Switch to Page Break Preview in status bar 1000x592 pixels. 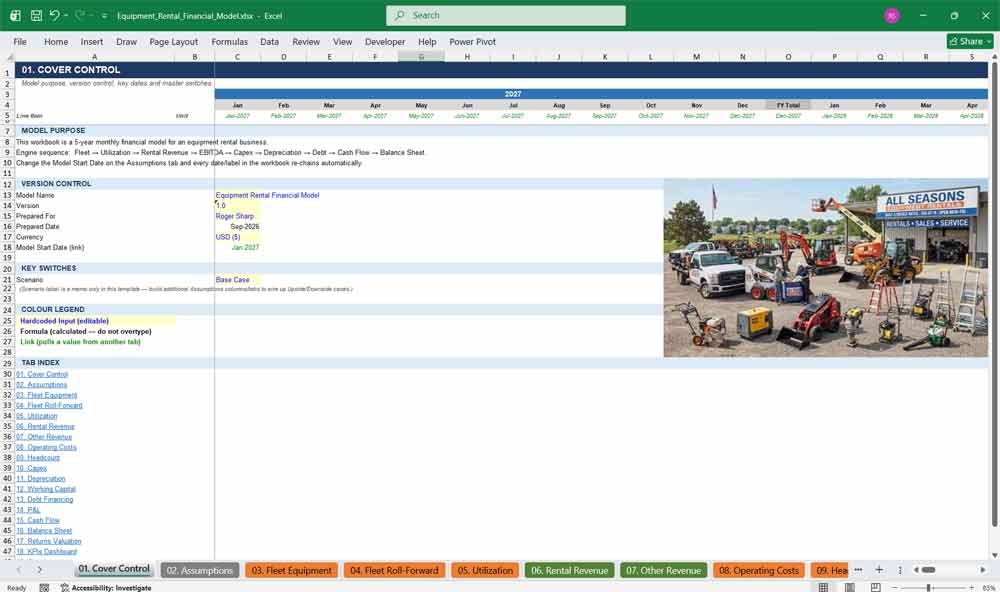(x=876, y=588)
